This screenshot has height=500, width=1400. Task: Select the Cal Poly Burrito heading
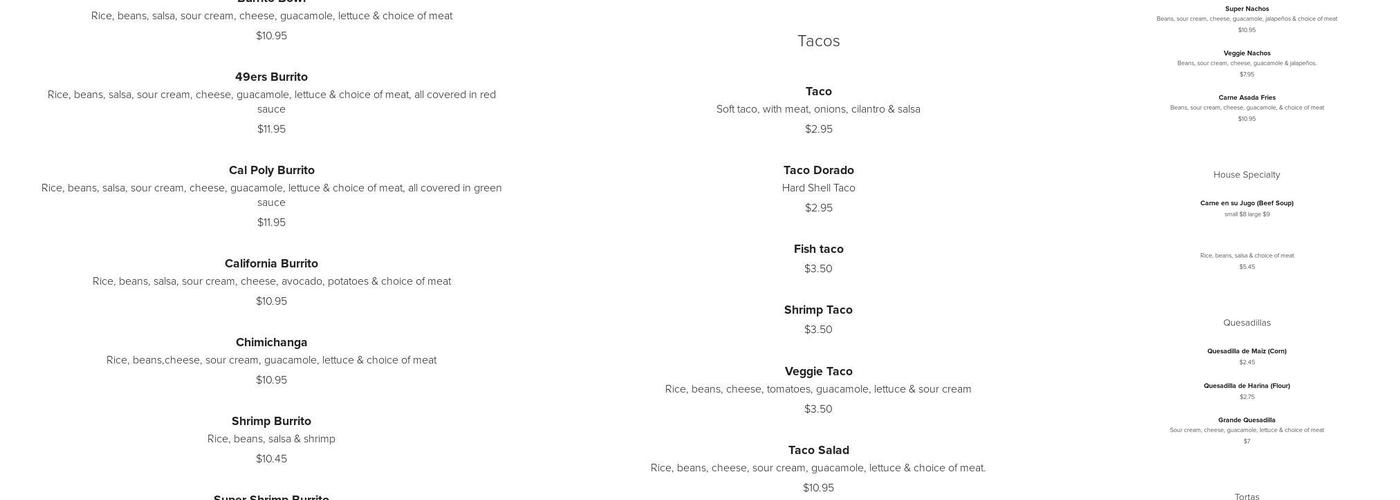pos(271,170)
